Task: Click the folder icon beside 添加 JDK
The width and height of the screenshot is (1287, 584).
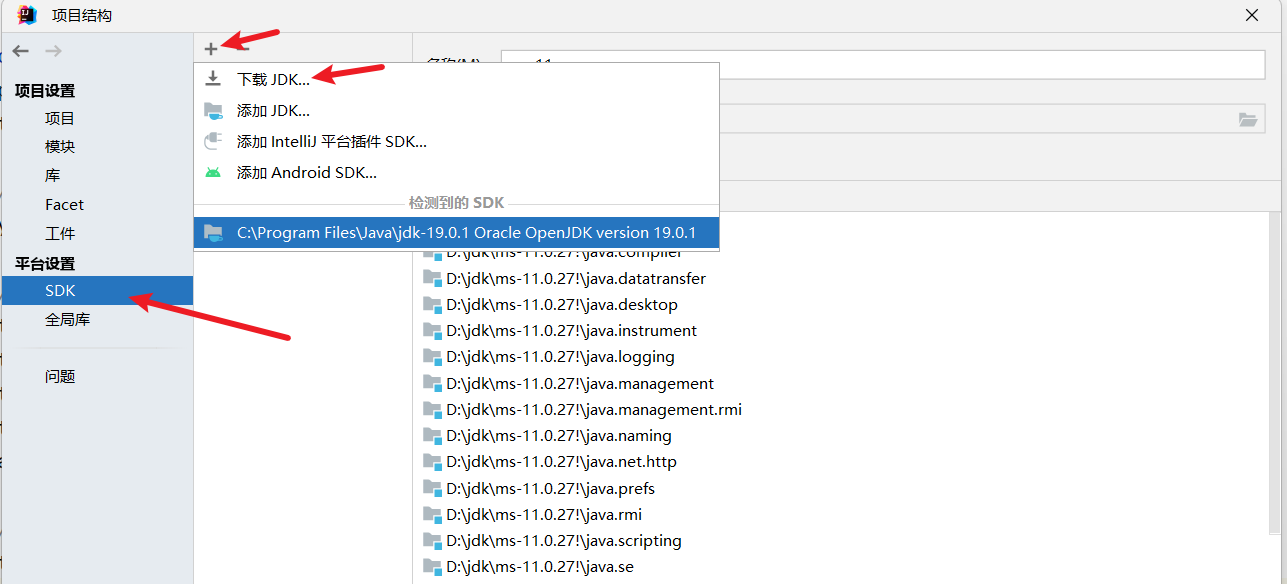Action: [x=213, y=110]
